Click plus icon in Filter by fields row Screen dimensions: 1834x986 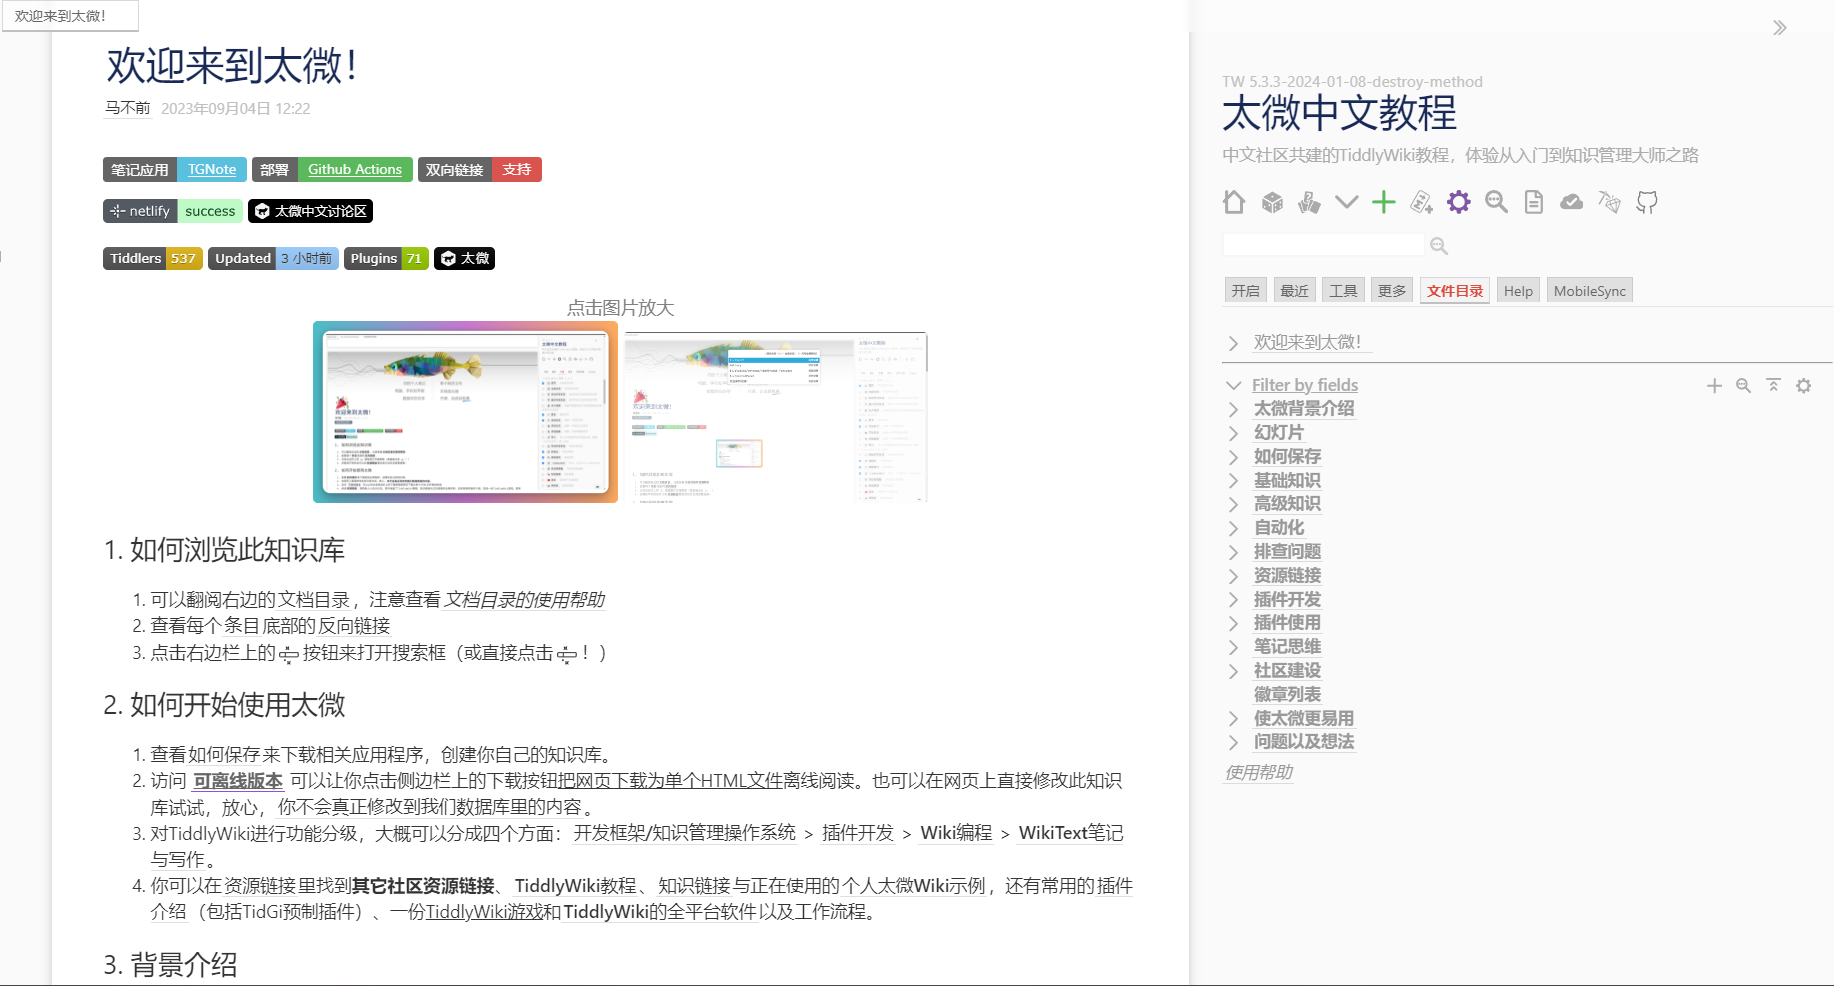(x=1714, y=386)
